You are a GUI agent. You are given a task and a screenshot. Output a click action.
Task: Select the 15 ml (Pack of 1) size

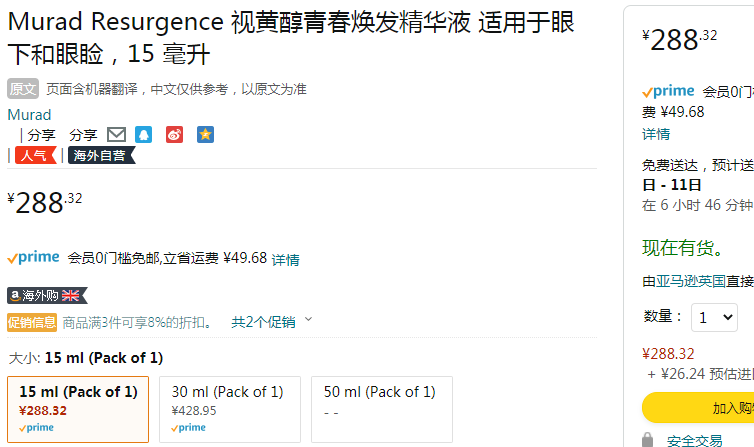click(x=78, y=409)
